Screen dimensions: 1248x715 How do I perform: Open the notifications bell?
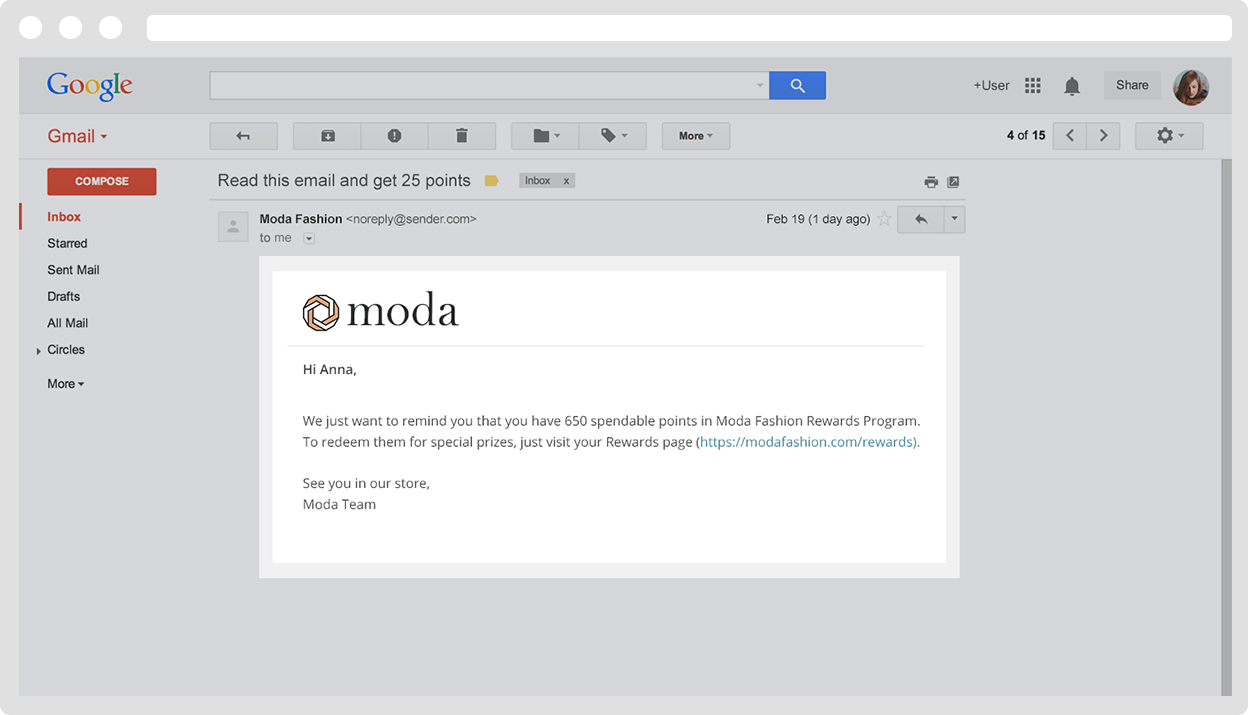coord(1072,86)
